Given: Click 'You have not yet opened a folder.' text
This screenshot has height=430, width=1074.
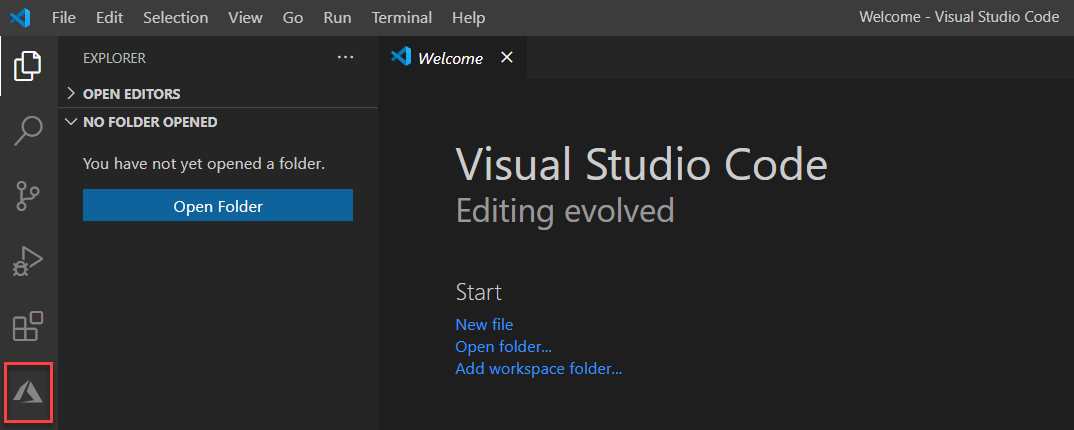Looking at the screenshot, I should click(203, 164).
